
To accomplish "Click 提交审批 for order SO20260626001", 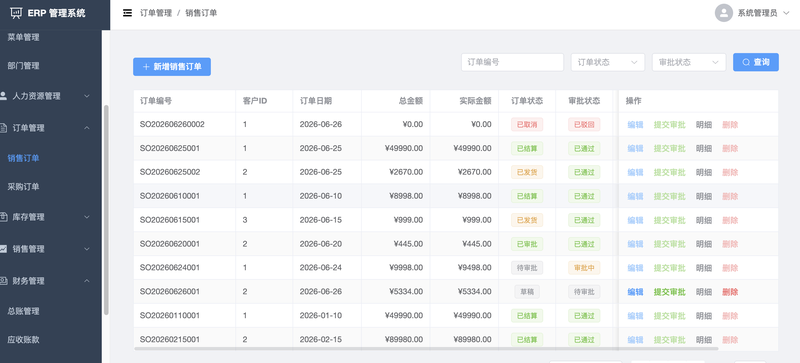I will coord(669,292).
